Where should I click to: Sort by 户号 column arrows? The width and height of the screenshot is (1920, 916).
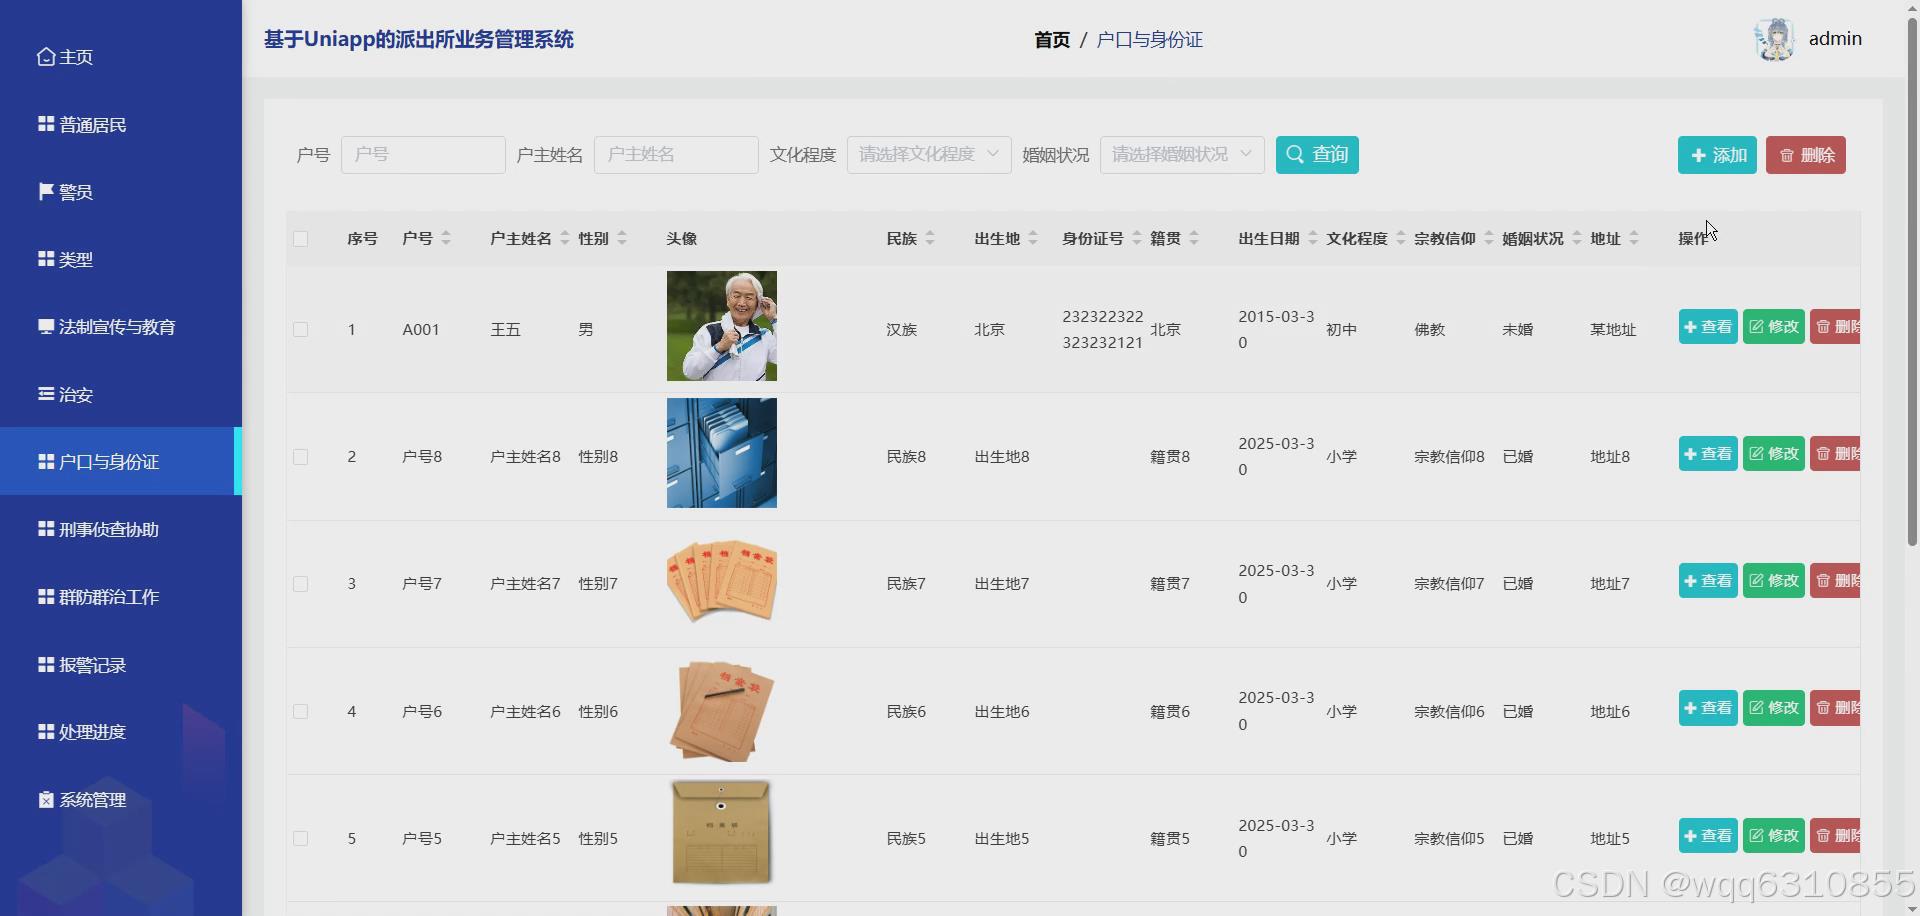446,238
